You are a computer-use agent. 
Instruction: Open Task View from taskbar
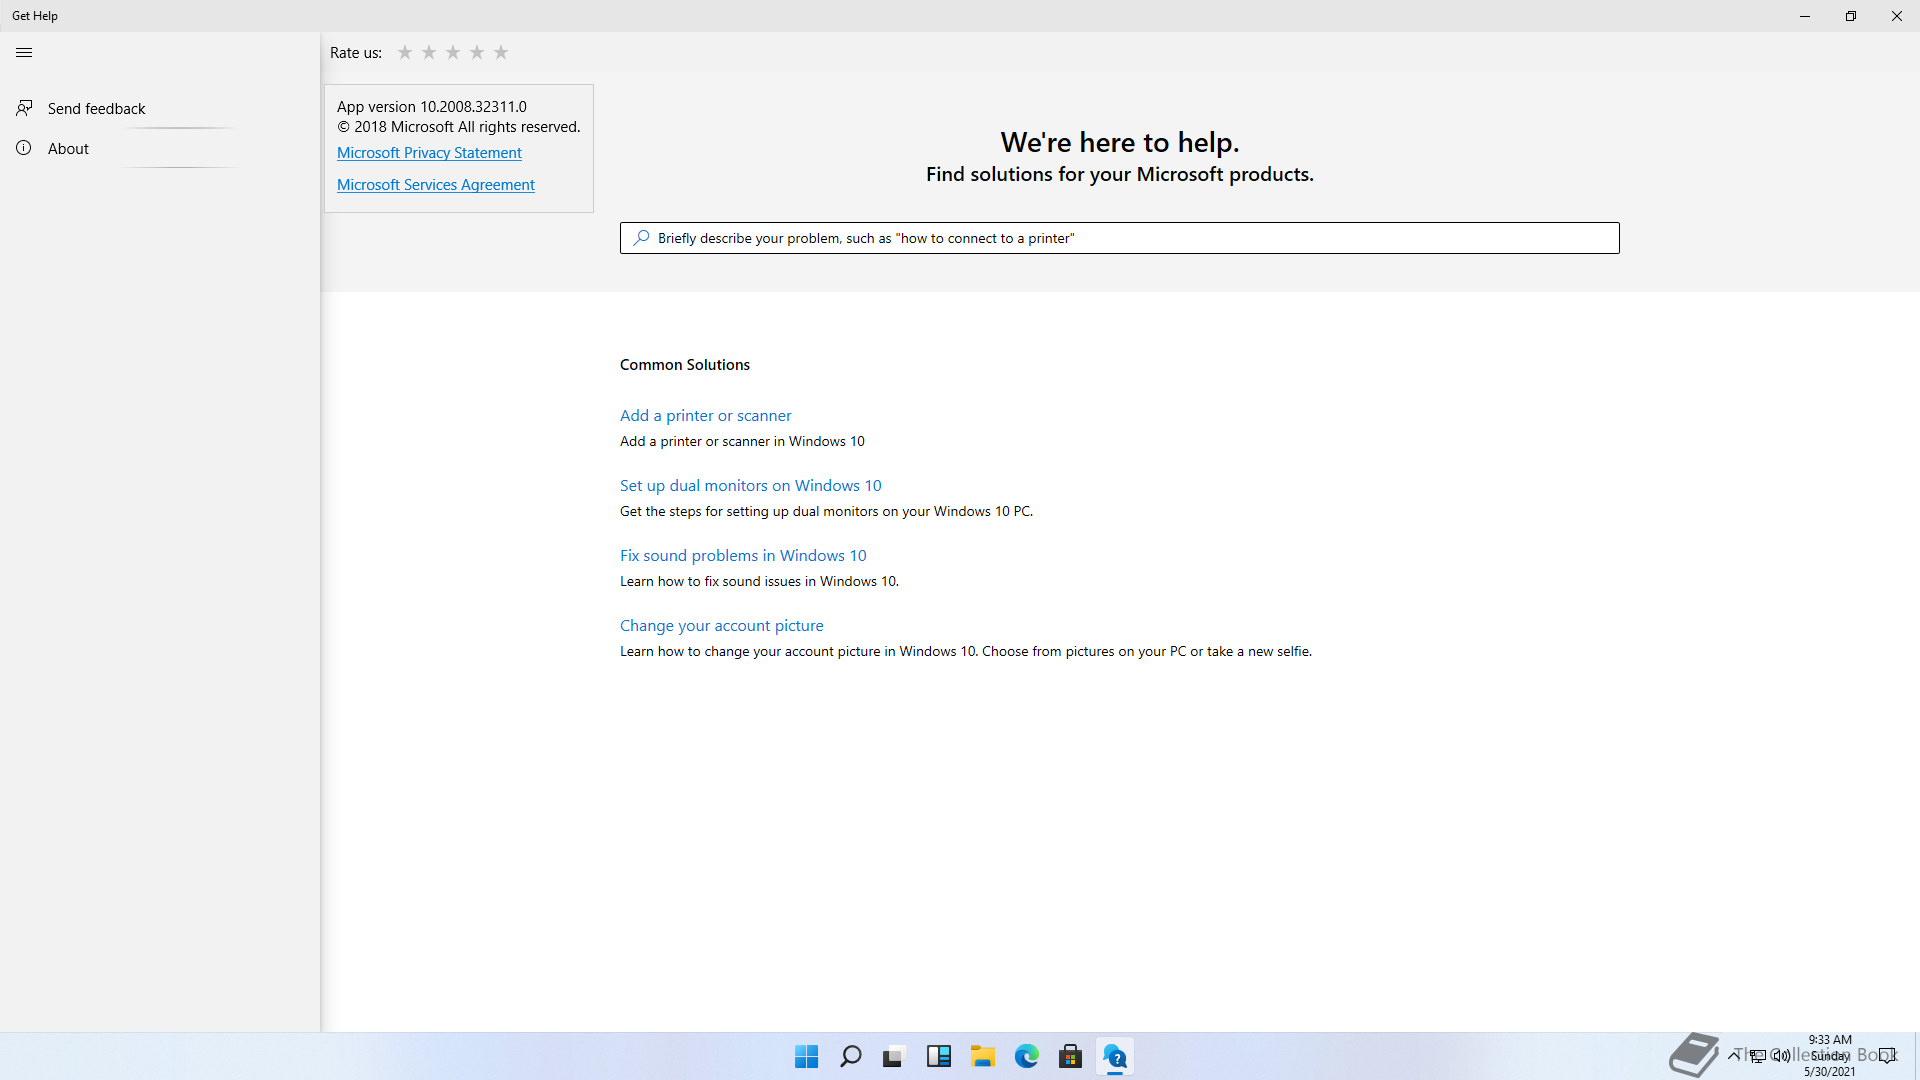point(894,1056)
